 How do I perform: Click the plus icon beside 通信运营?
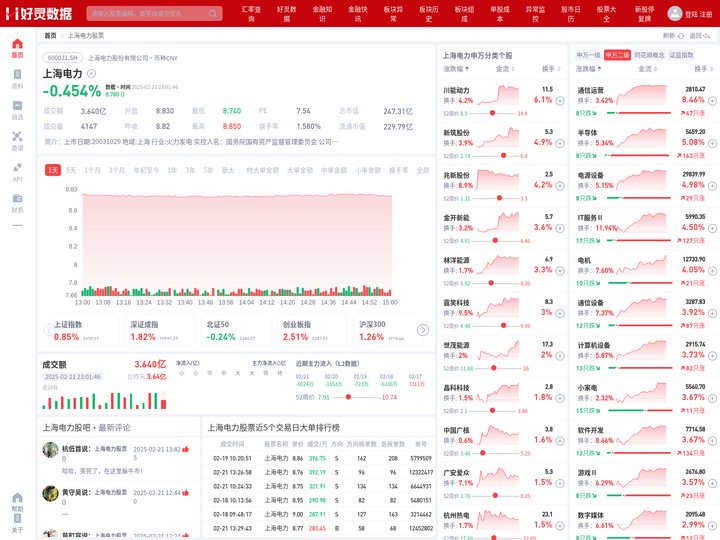tap(712, 101)
